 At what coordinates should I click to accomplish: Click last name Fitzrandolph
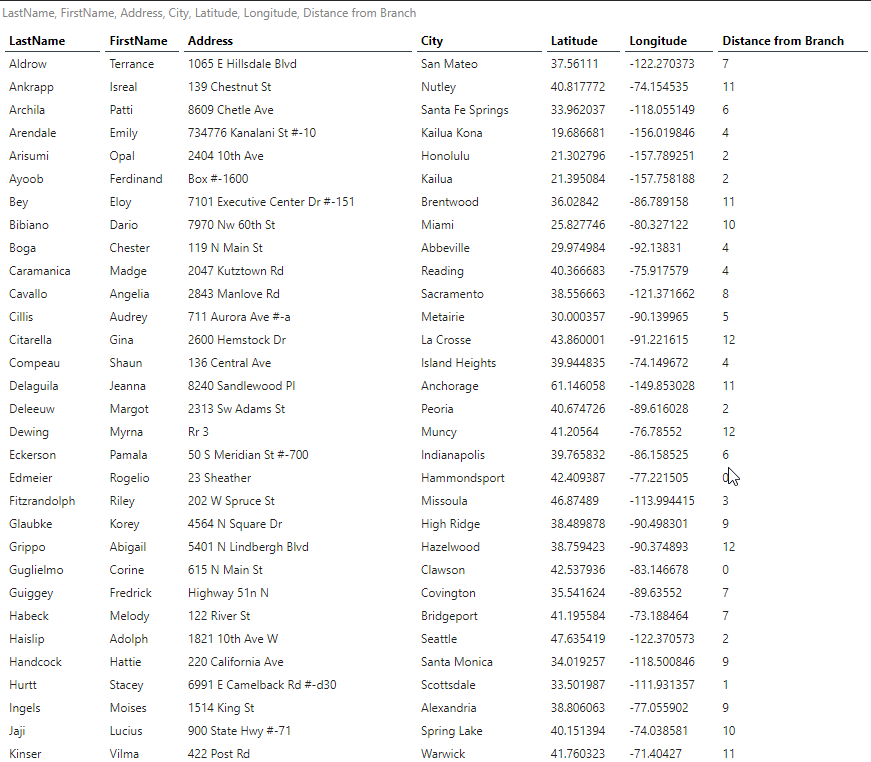pos(42,501)
